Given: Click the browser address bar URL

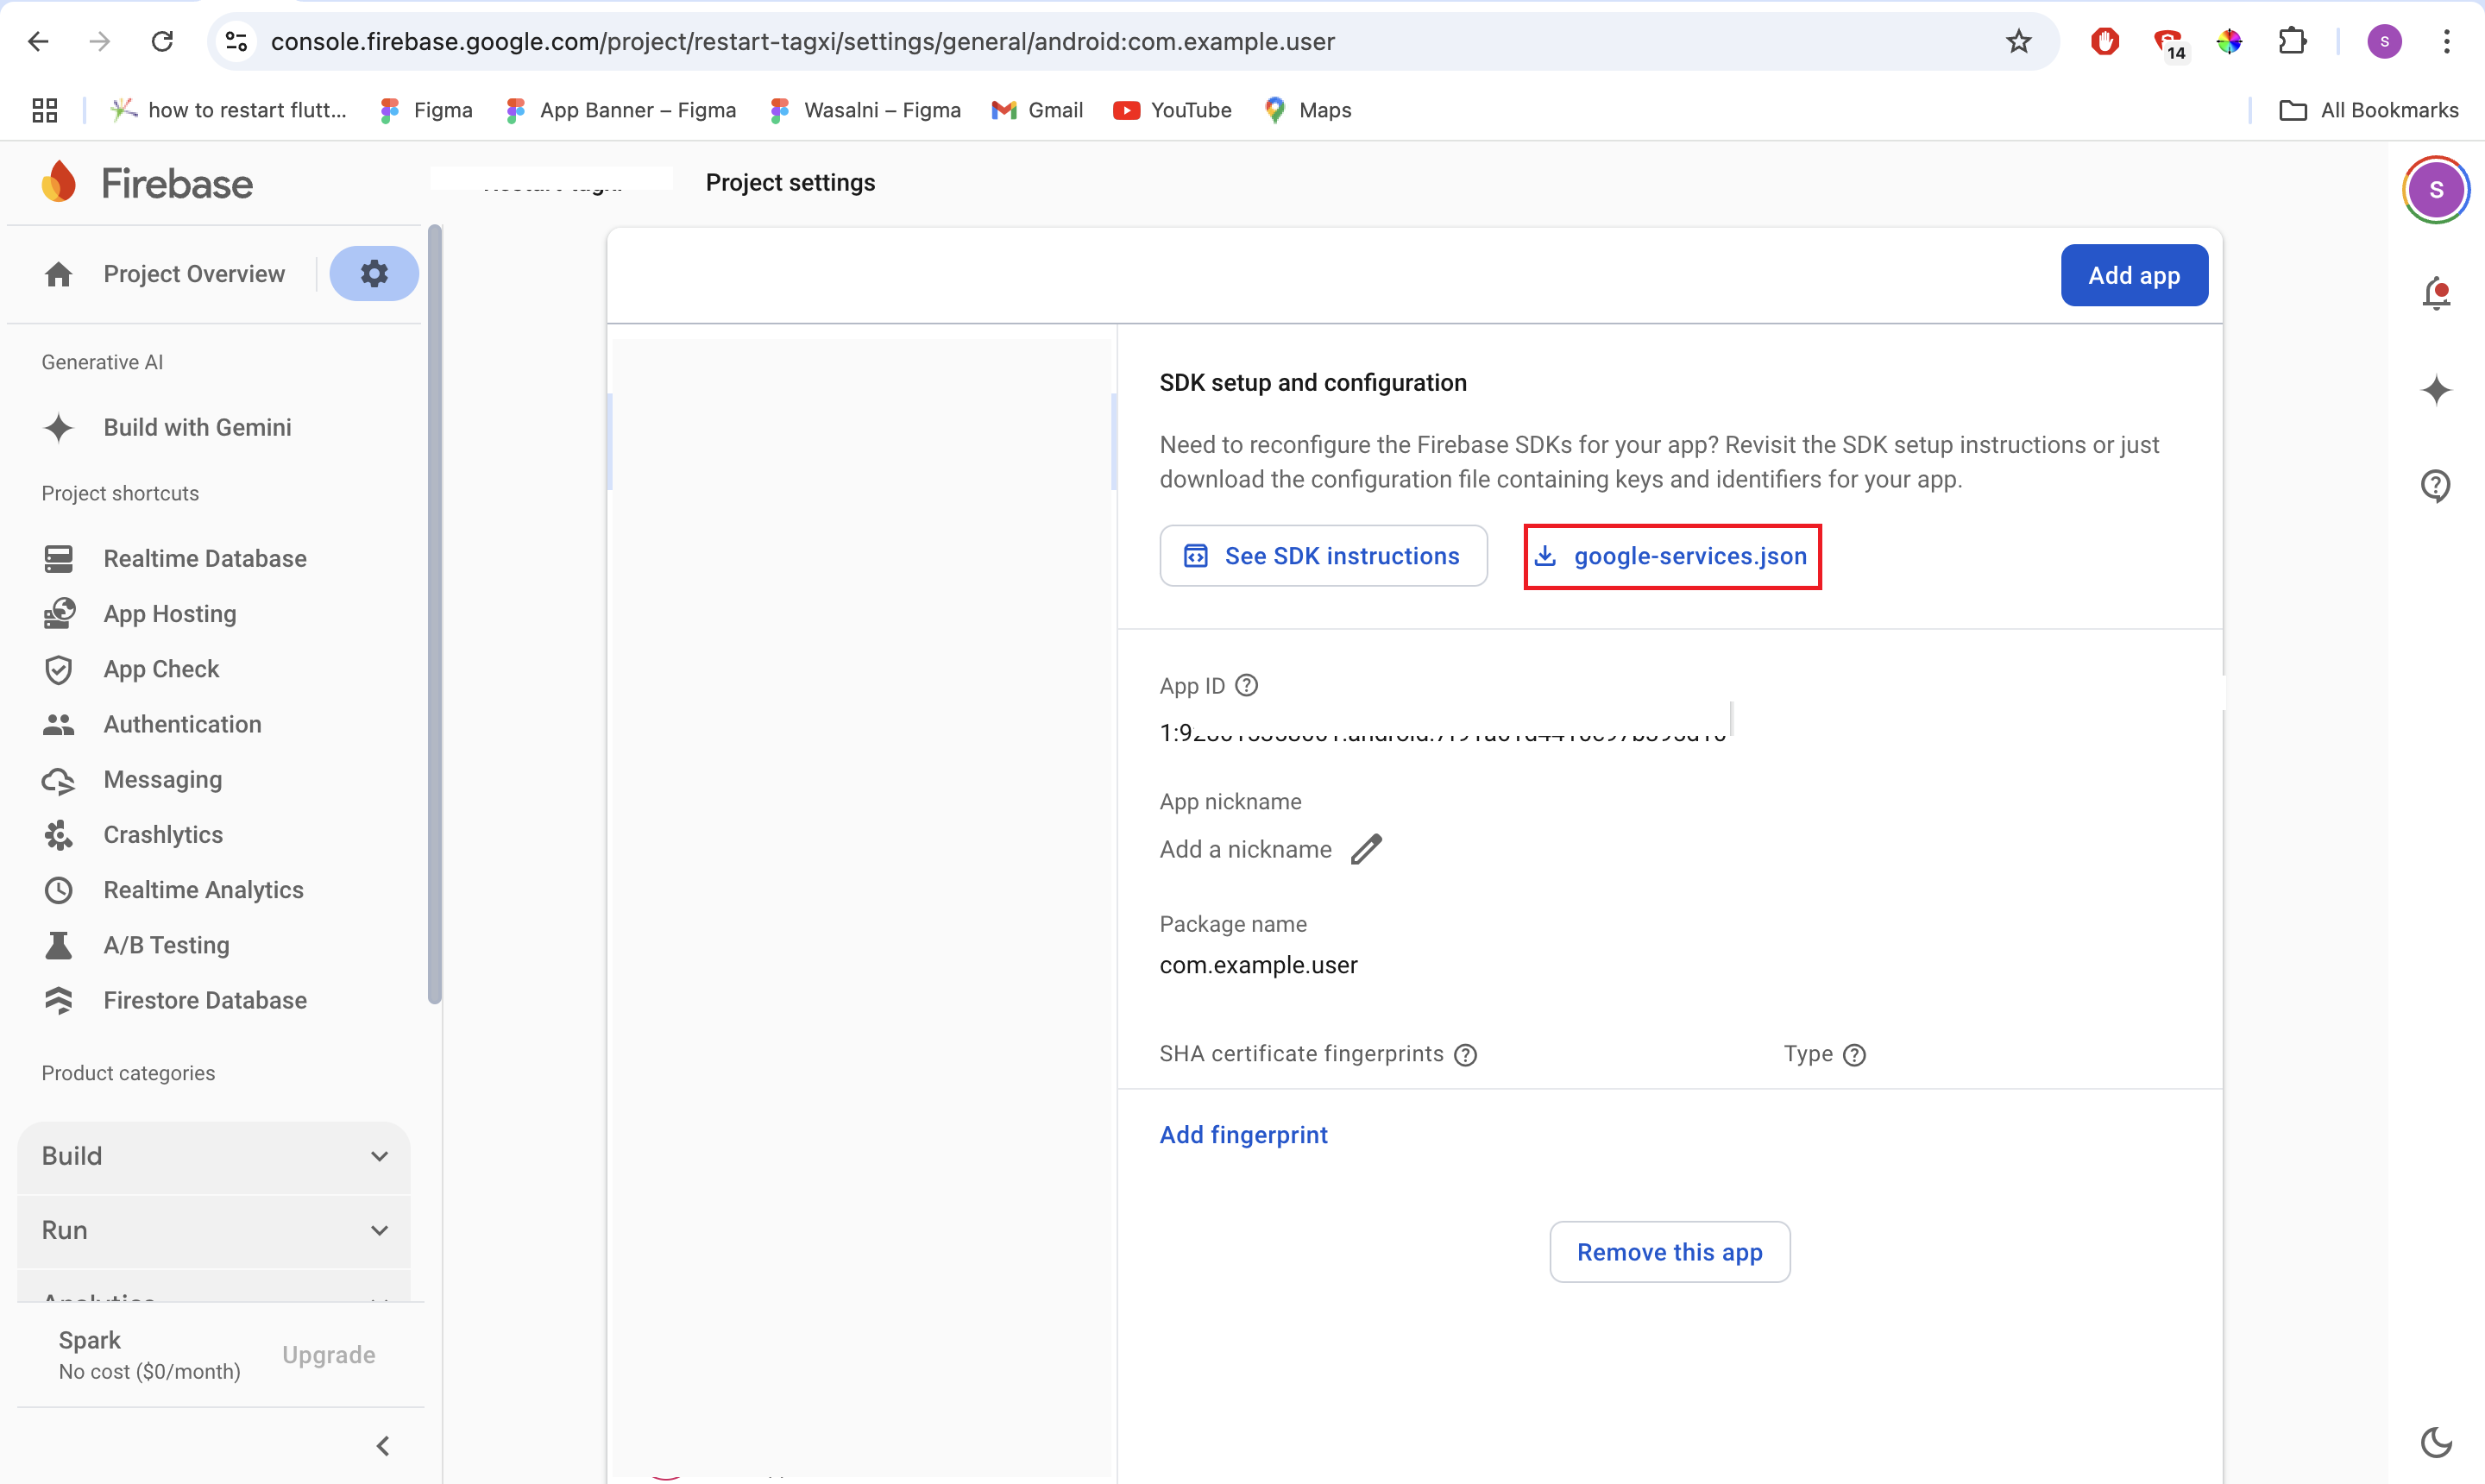Looking at the screenshot, I should point(802,41).
